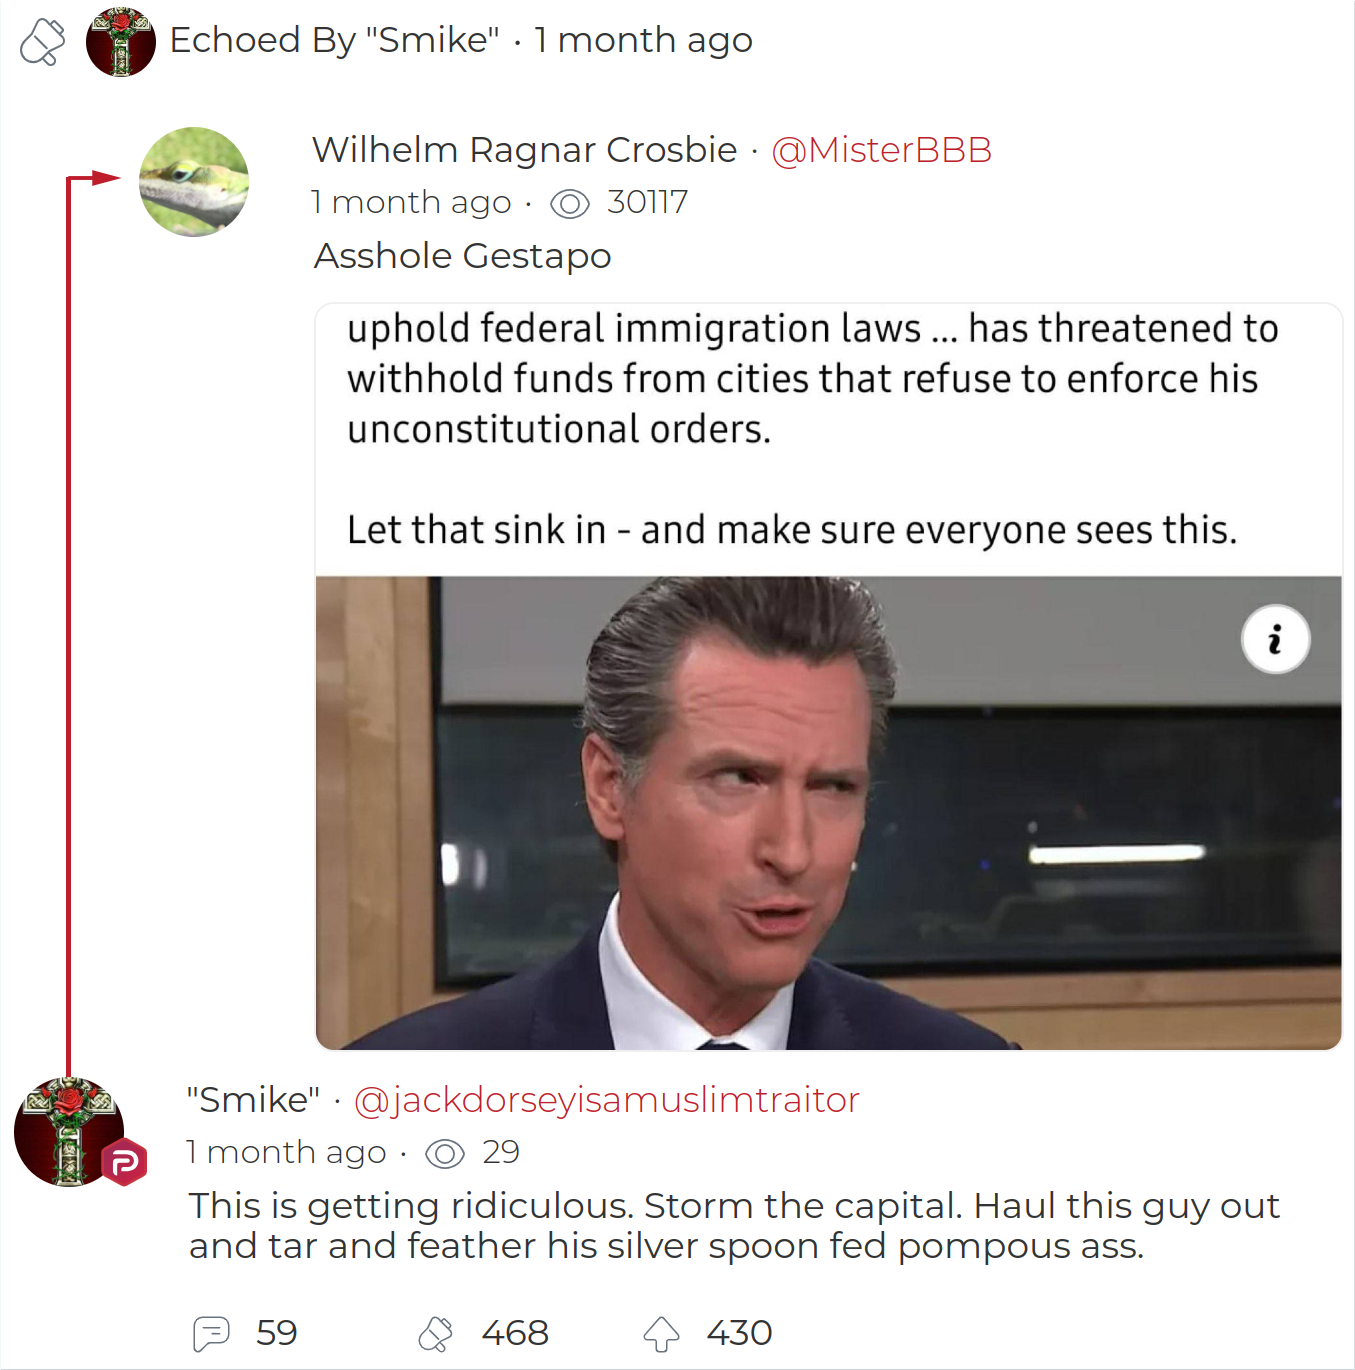Click the embedded article text about immigration laws
The image size is (1355, 1370).
(x=812, y=429)
